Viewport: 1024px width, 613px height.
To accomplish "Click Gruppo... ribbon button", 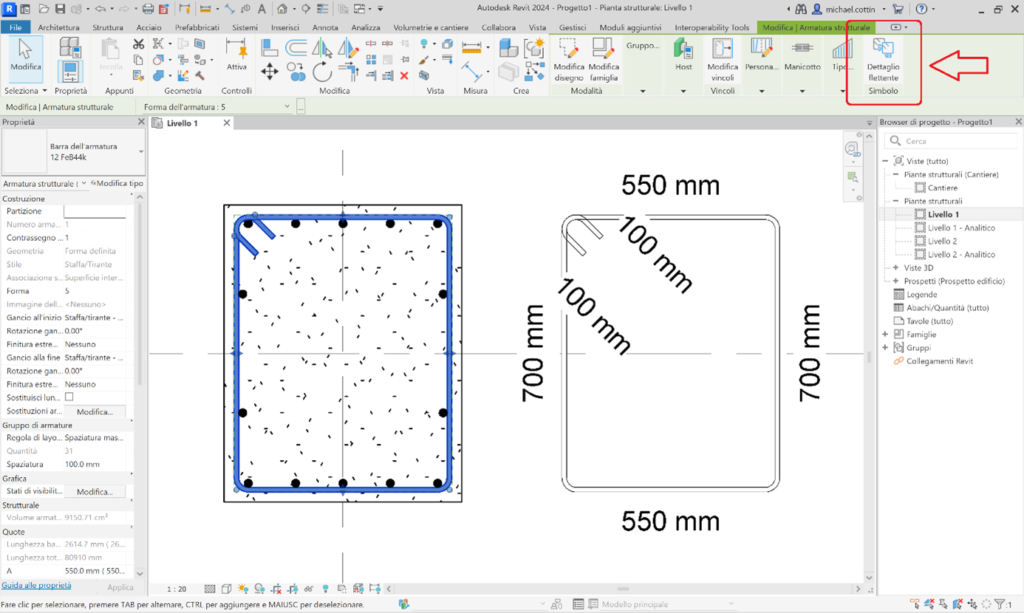I will click(x=643, y=46).
